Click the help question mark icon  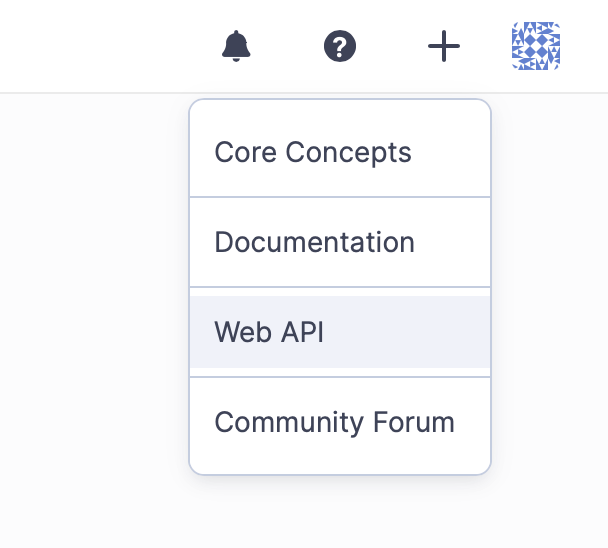340,46
